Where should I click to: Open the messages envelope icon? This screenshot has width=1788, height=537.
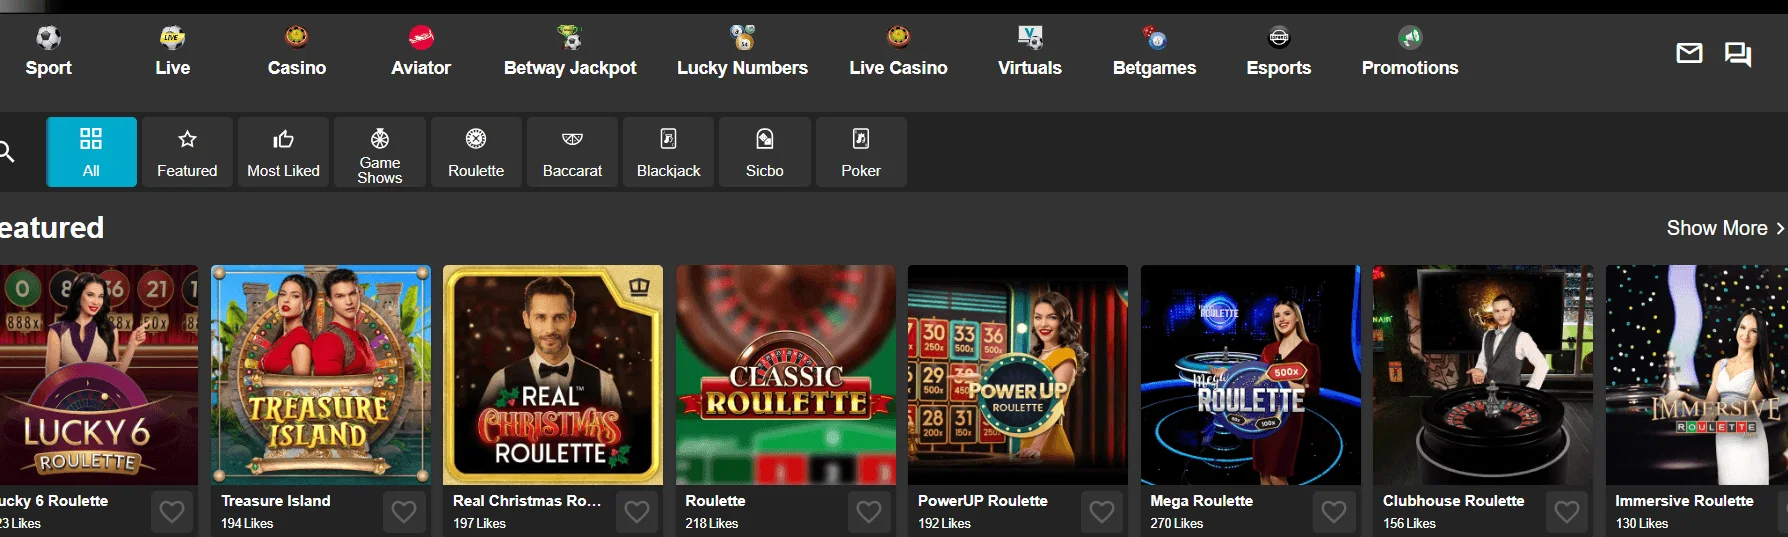tap(1689, 53)
